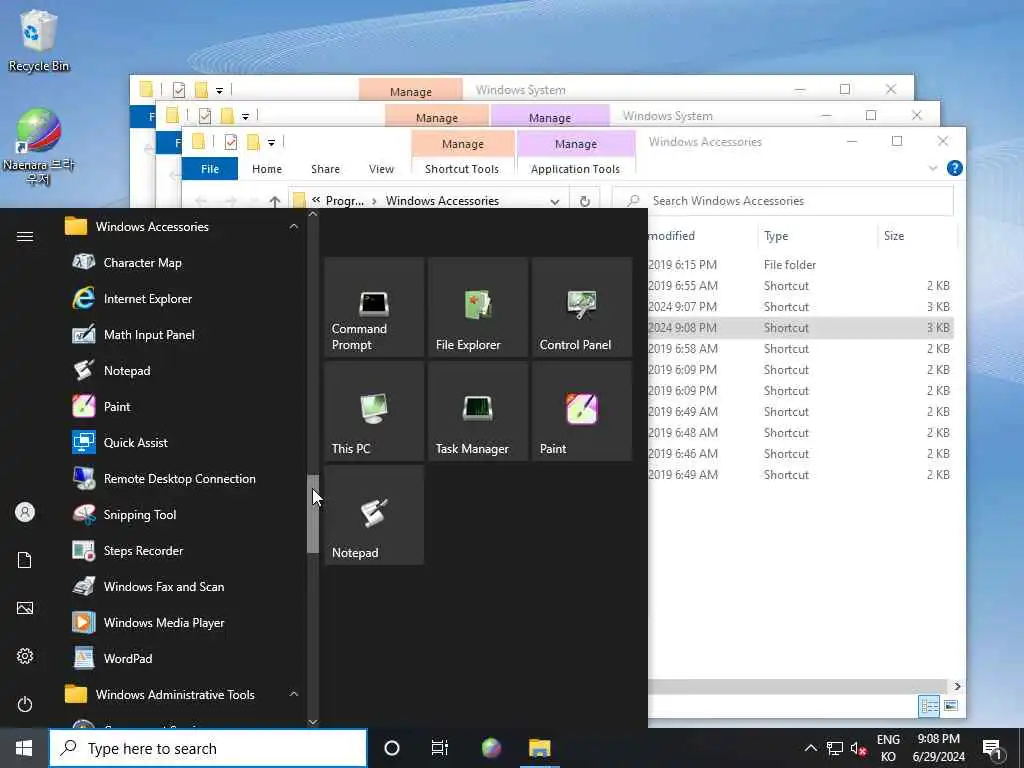This screenshot has height=768, width=1024.
Task: Open the Notepad tile
Action: [x=374, y=515]
